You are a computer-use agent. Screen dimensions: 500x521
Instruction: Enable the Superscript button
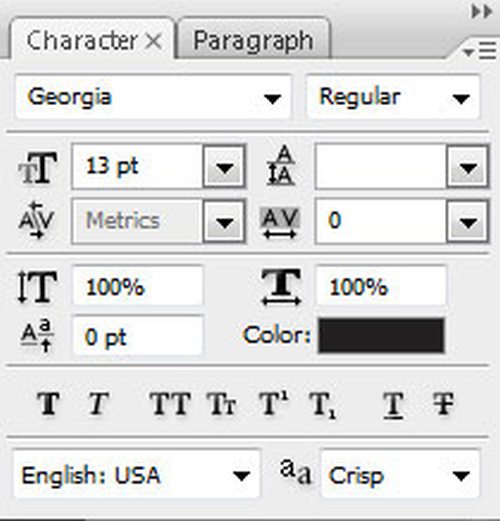coord(274,403)
